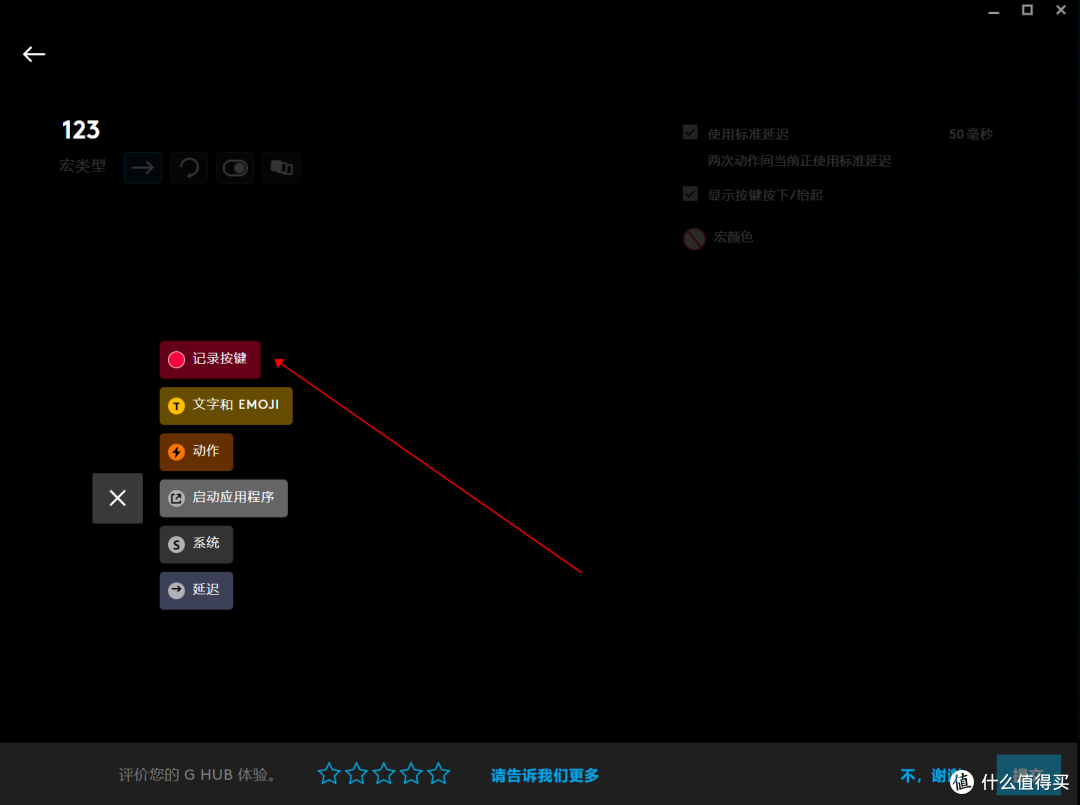Choose the 延迟 delay option

pos(196,590)
